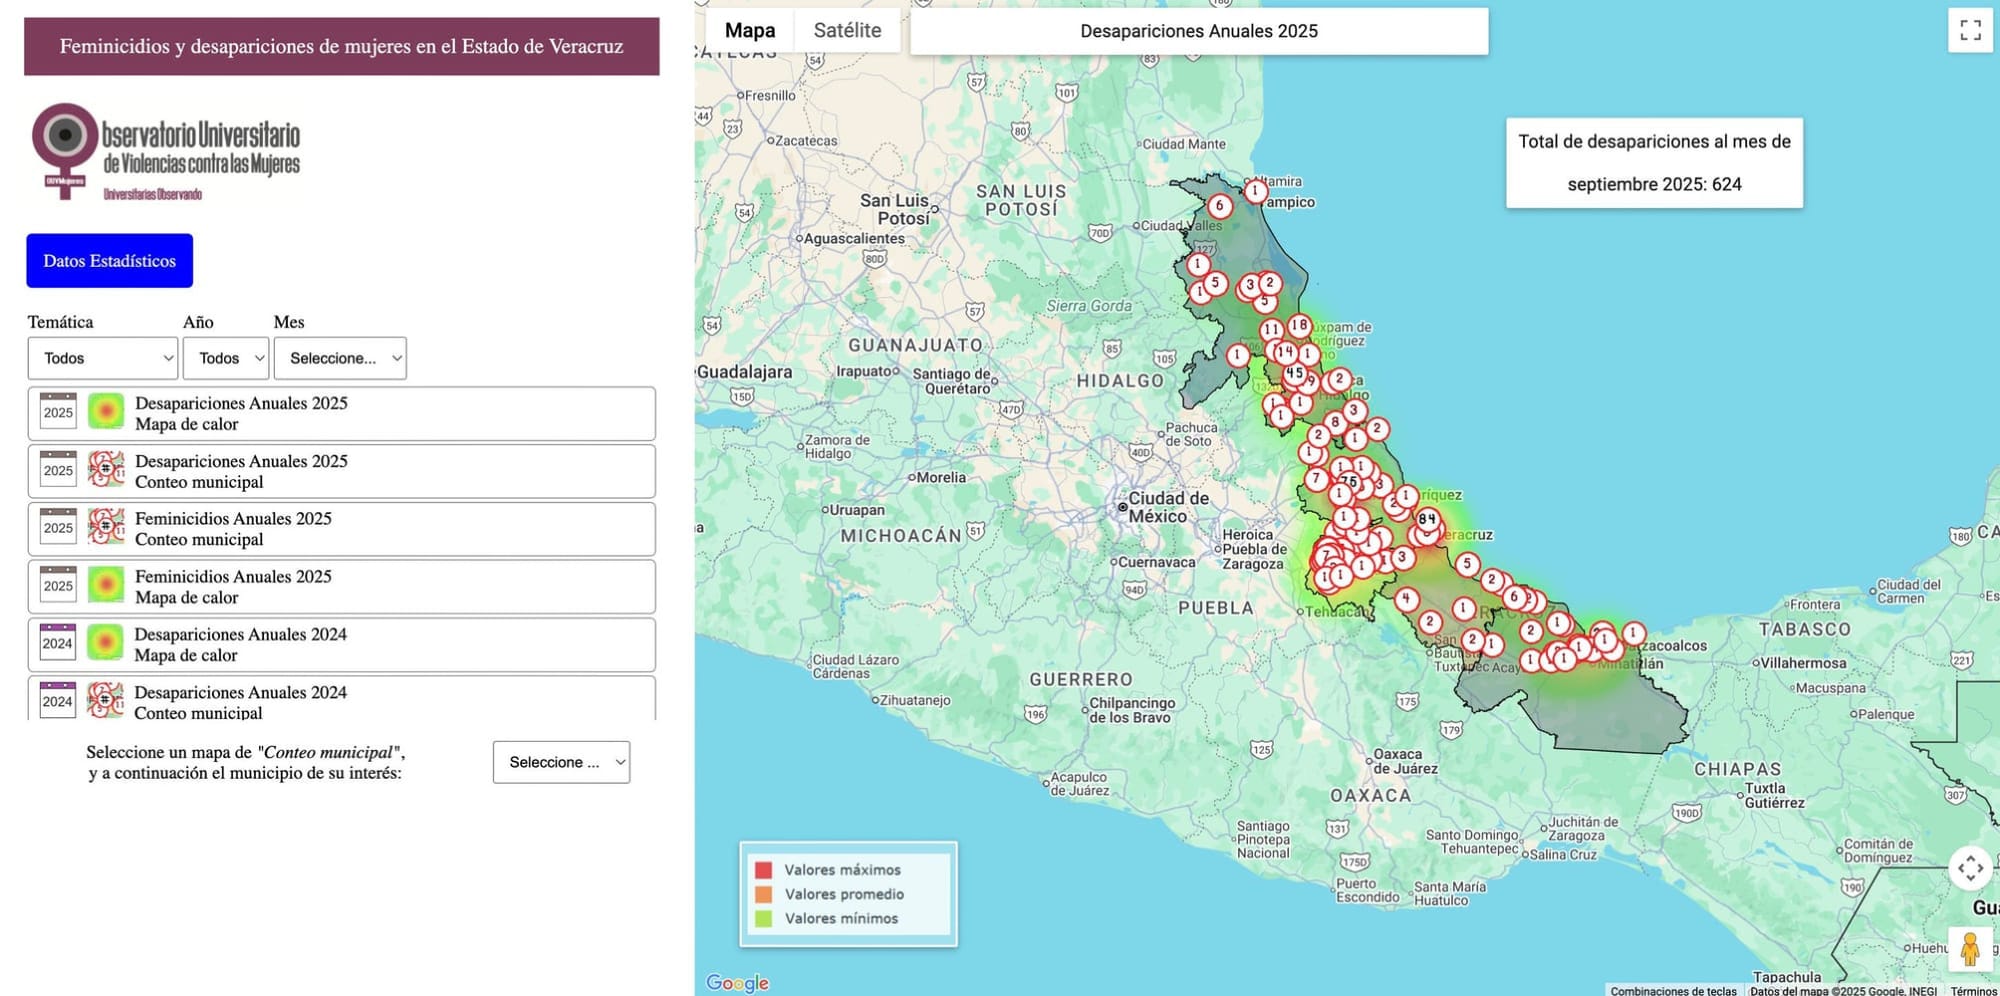The image size is (2000, 996).
Task: Click the Google logo on the map
Action: pyautogui.click(x=737, y=982)
